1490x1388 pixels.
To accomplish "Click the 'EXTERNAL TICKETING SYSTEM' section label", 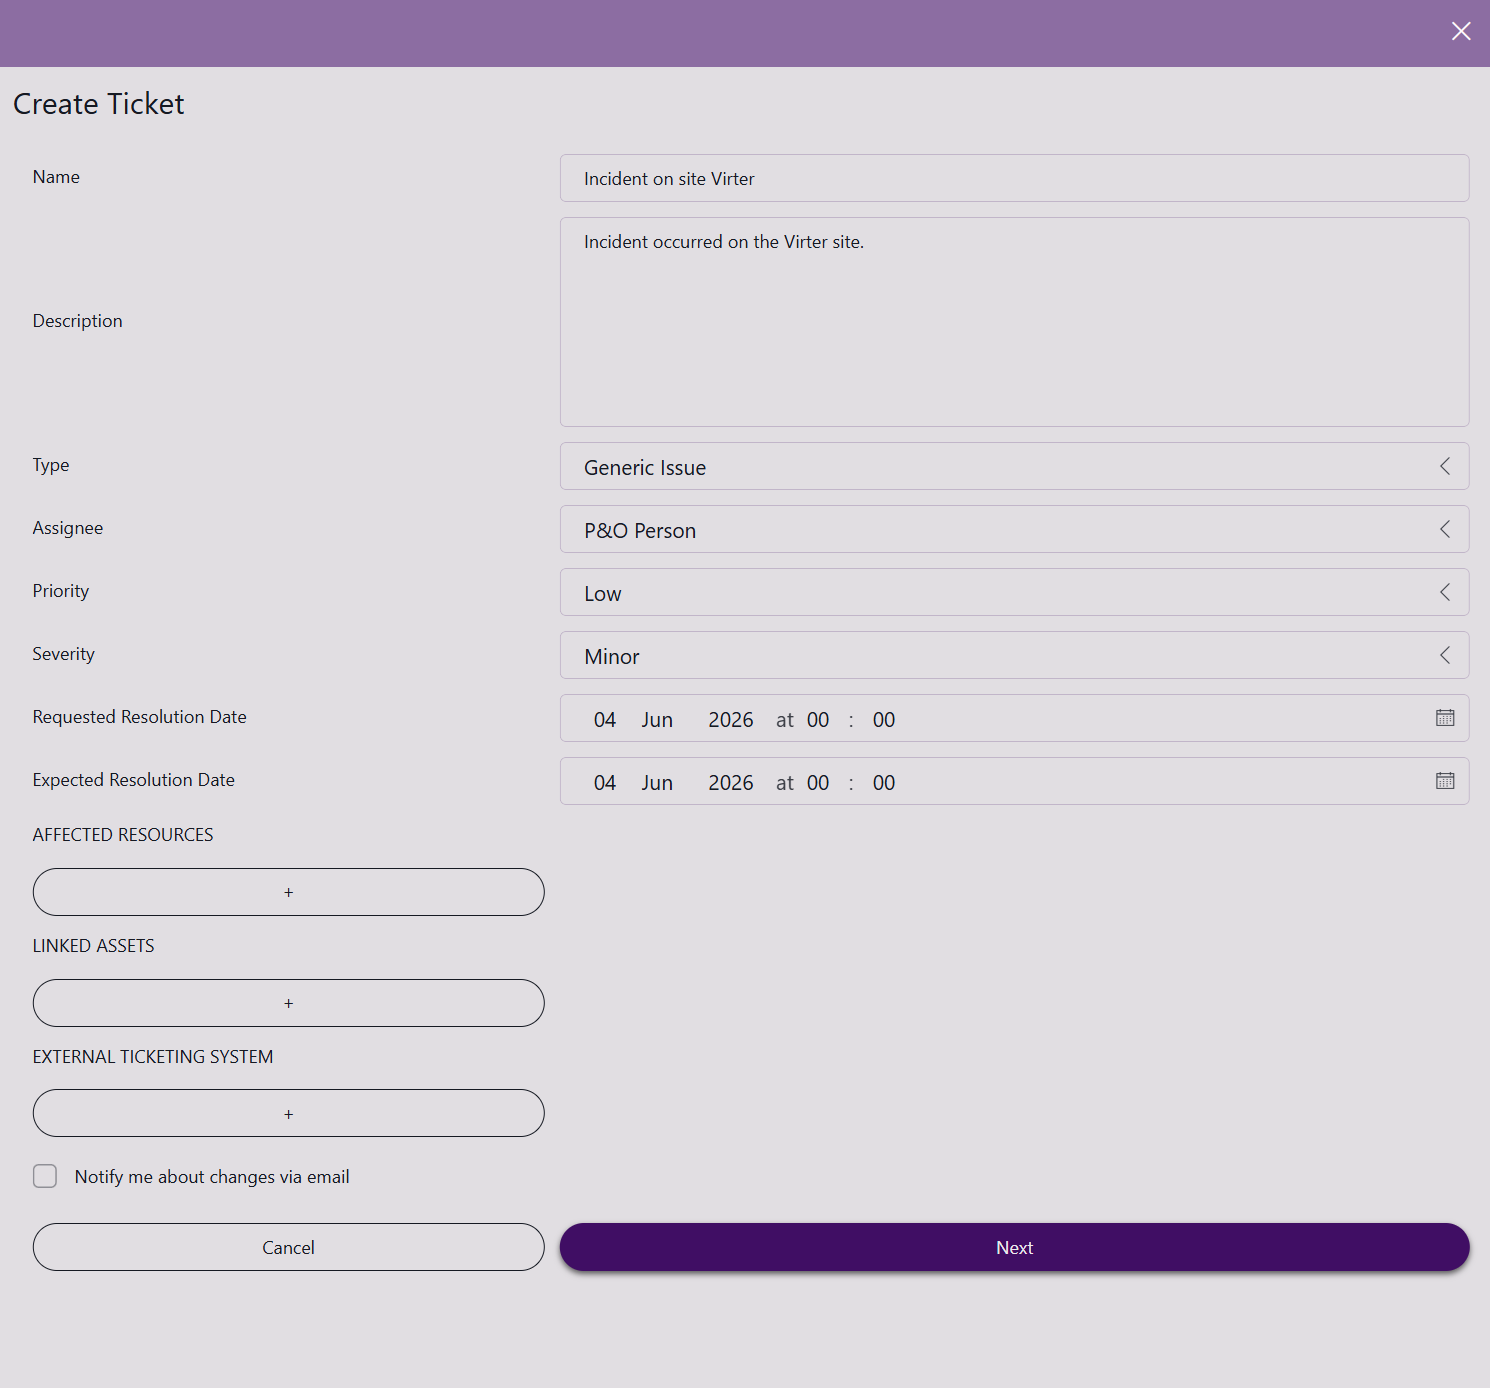I will coord(153,1057).
